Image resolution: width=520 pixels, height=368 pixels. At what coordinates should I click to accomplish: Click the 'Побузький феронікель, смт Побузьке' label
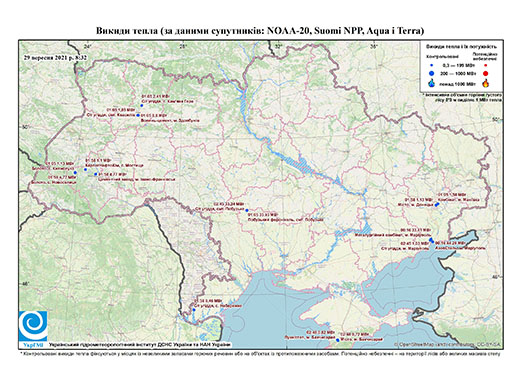(x=286, y=220)
